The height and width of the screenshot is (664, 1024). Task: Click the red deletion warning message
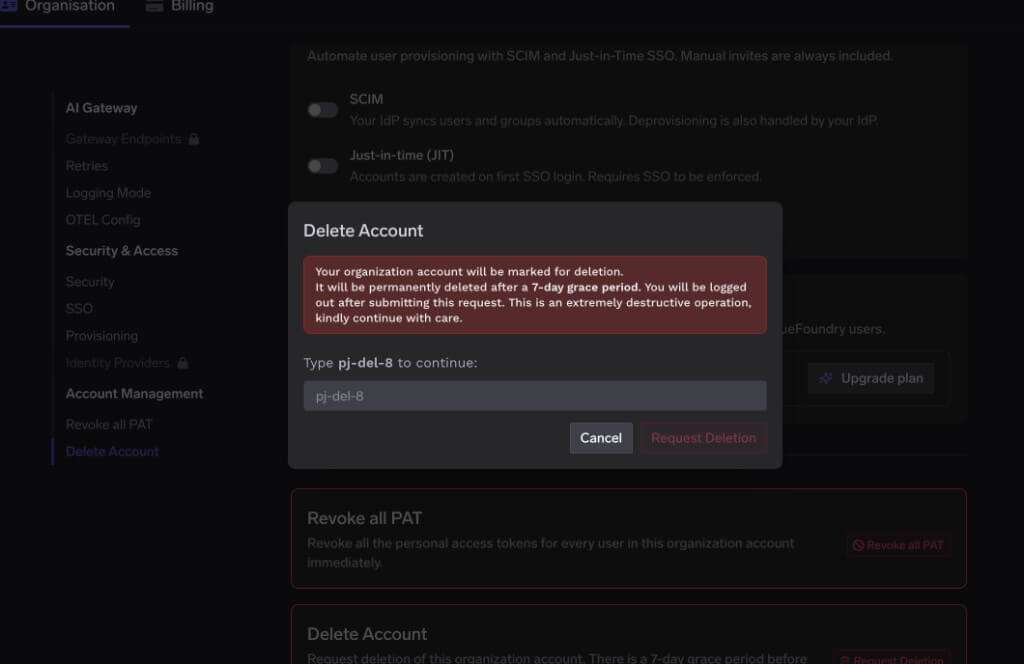pyautogui.click(x=535, y=295)
